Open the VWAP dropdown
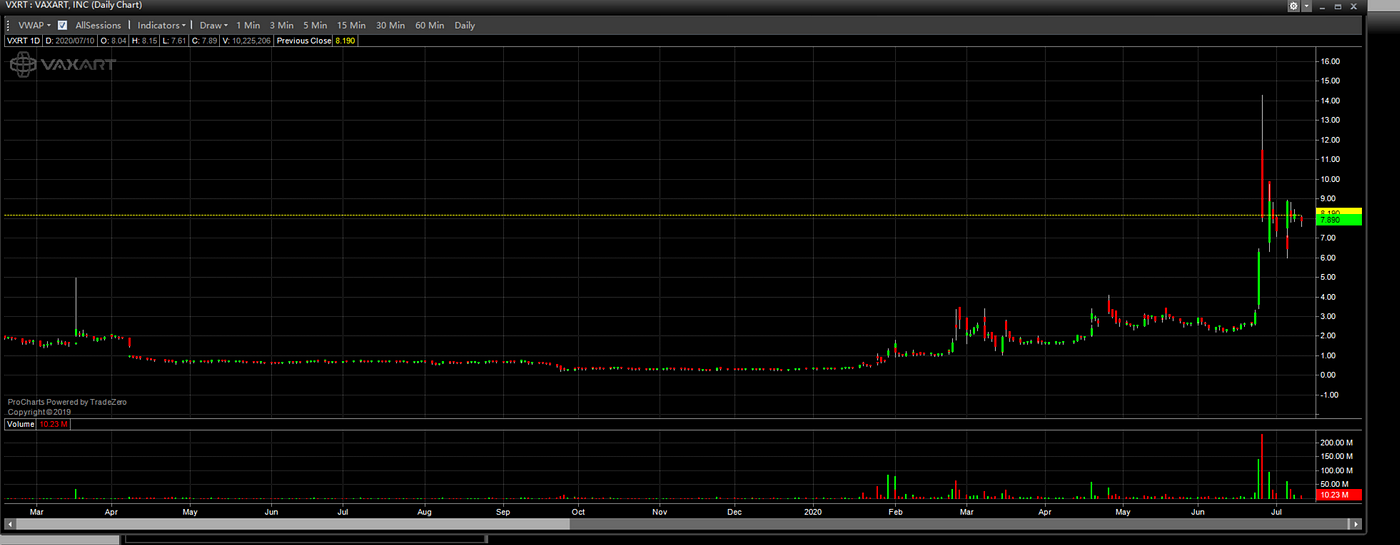This screenshot has height=545, width=1400. [x=35, y=25]
